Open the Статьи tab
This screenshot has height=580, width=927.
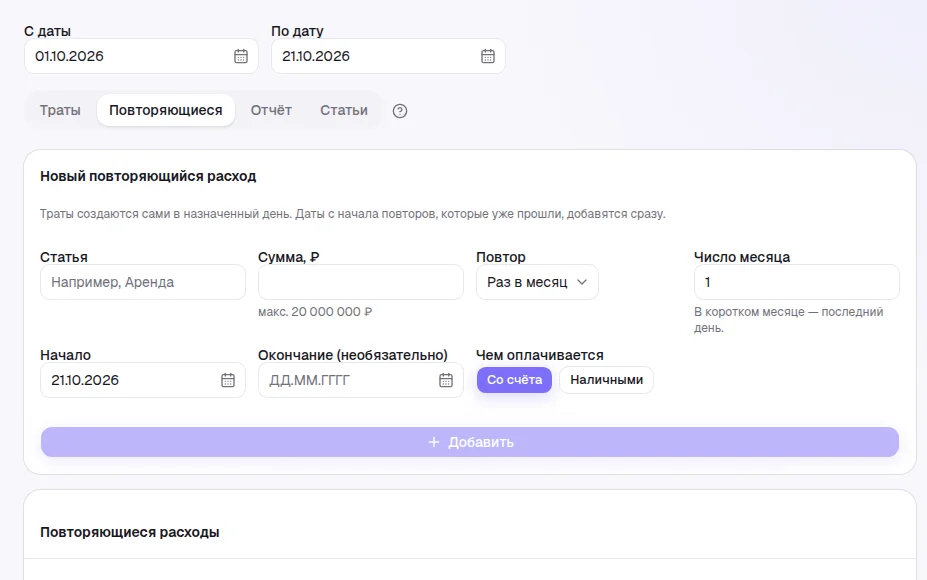point(344,110)
